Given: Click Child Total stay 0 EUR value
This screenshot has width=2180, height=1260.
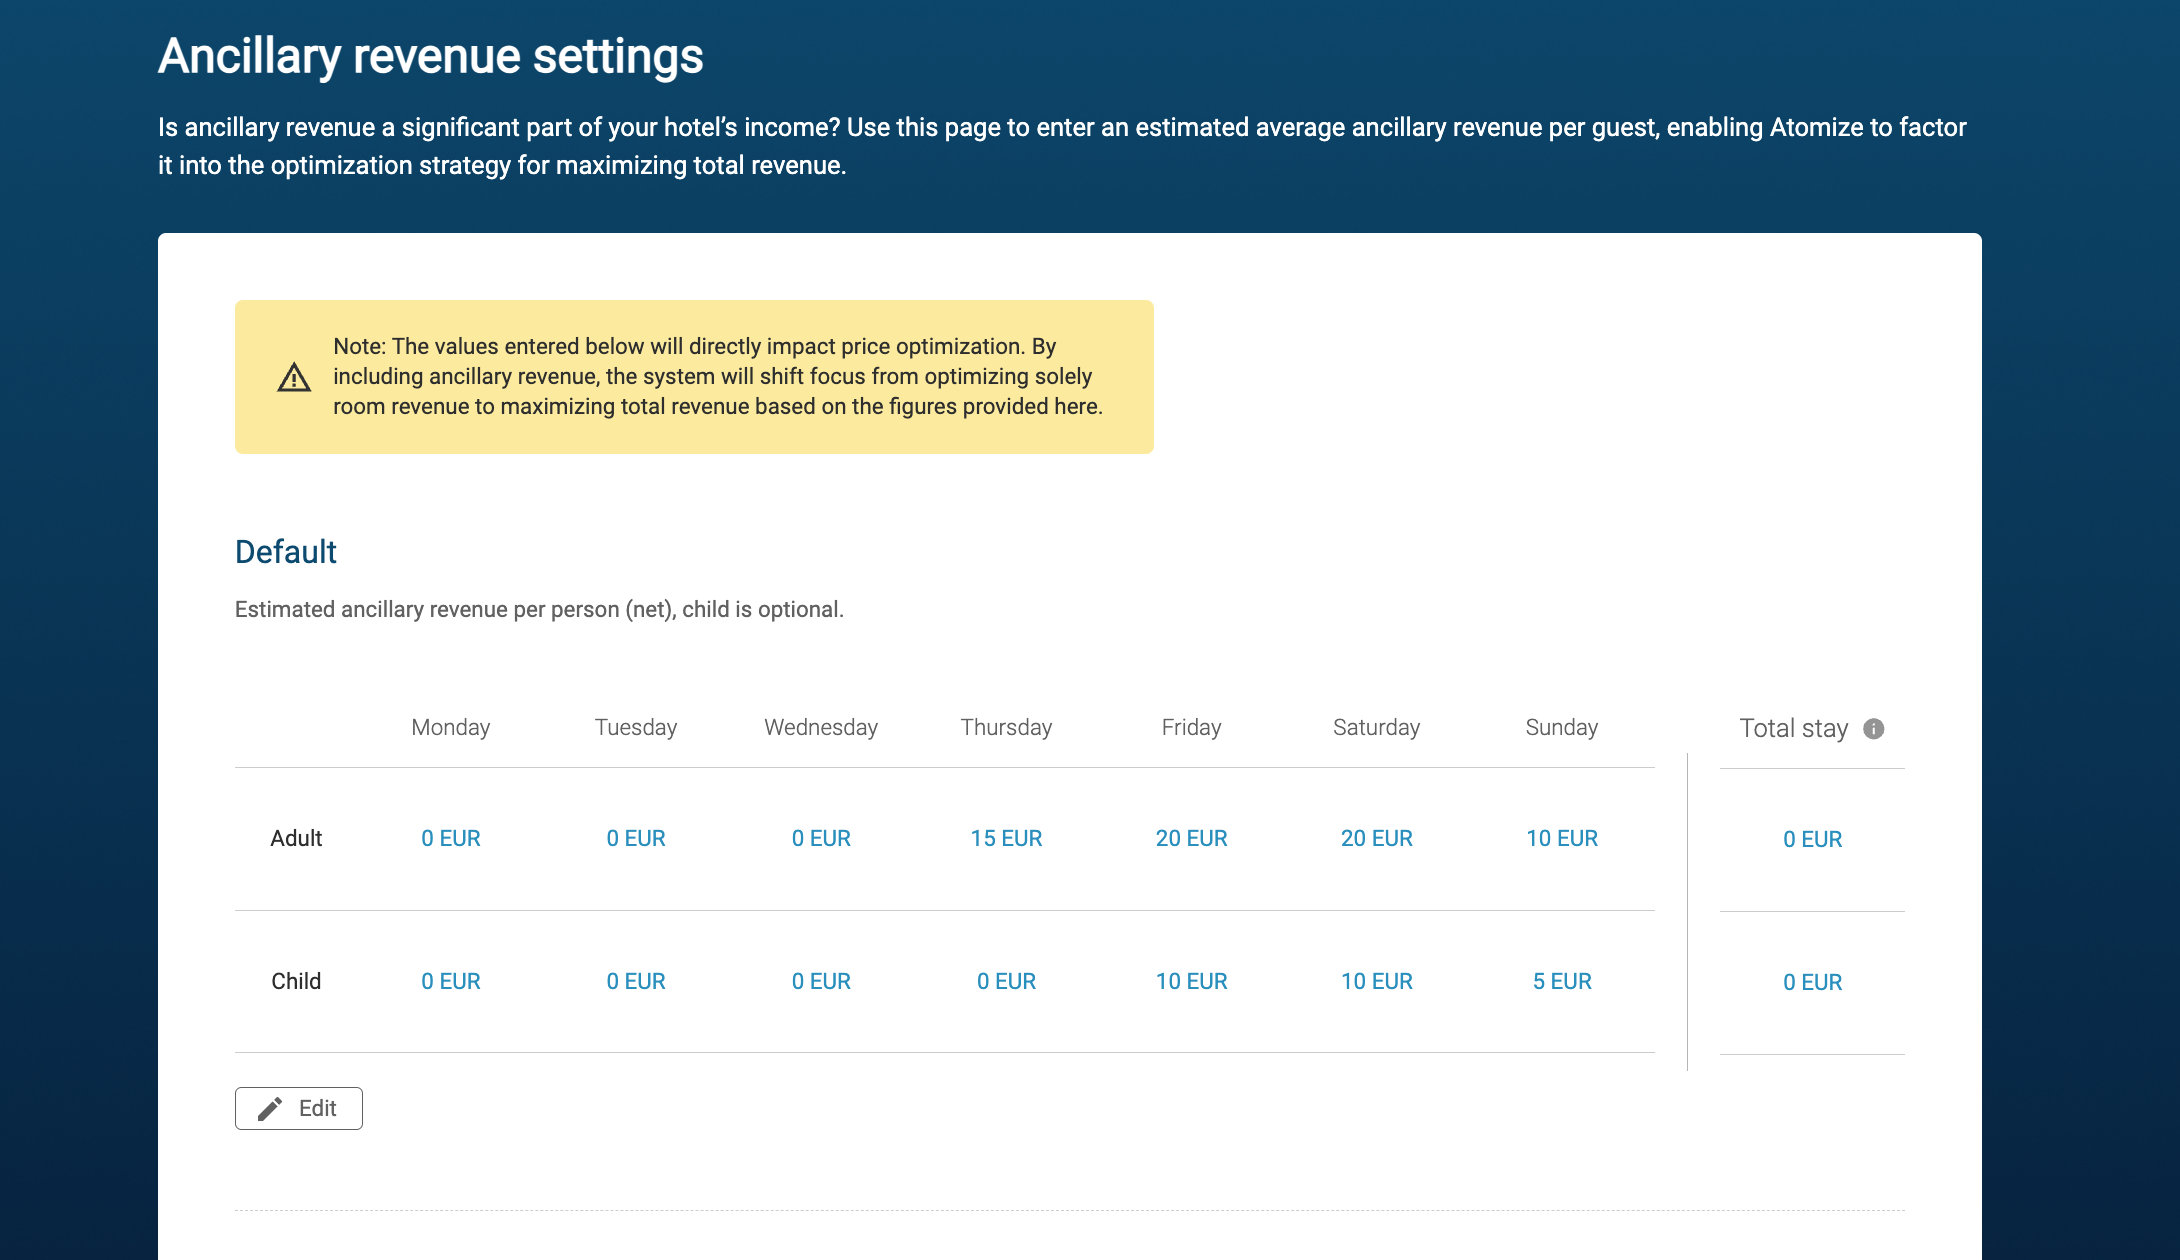Looking at the screenshot, I should click(1812, 982).
